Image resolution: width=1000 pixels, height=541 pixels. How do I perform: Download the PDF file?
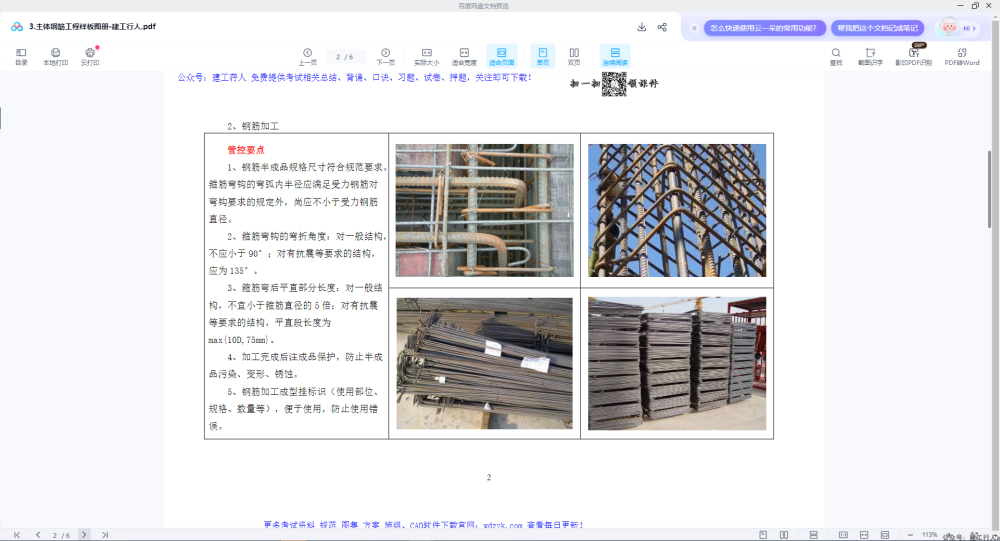pyautogui.click(x=642, y=27)
